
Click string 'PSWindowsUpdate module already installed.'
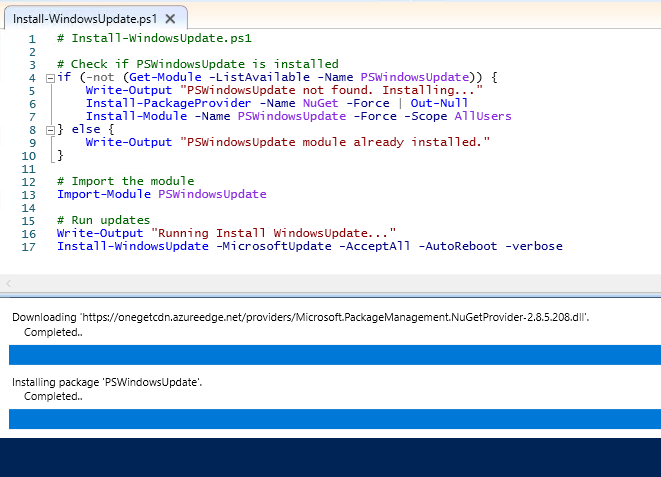pos(335,142)
